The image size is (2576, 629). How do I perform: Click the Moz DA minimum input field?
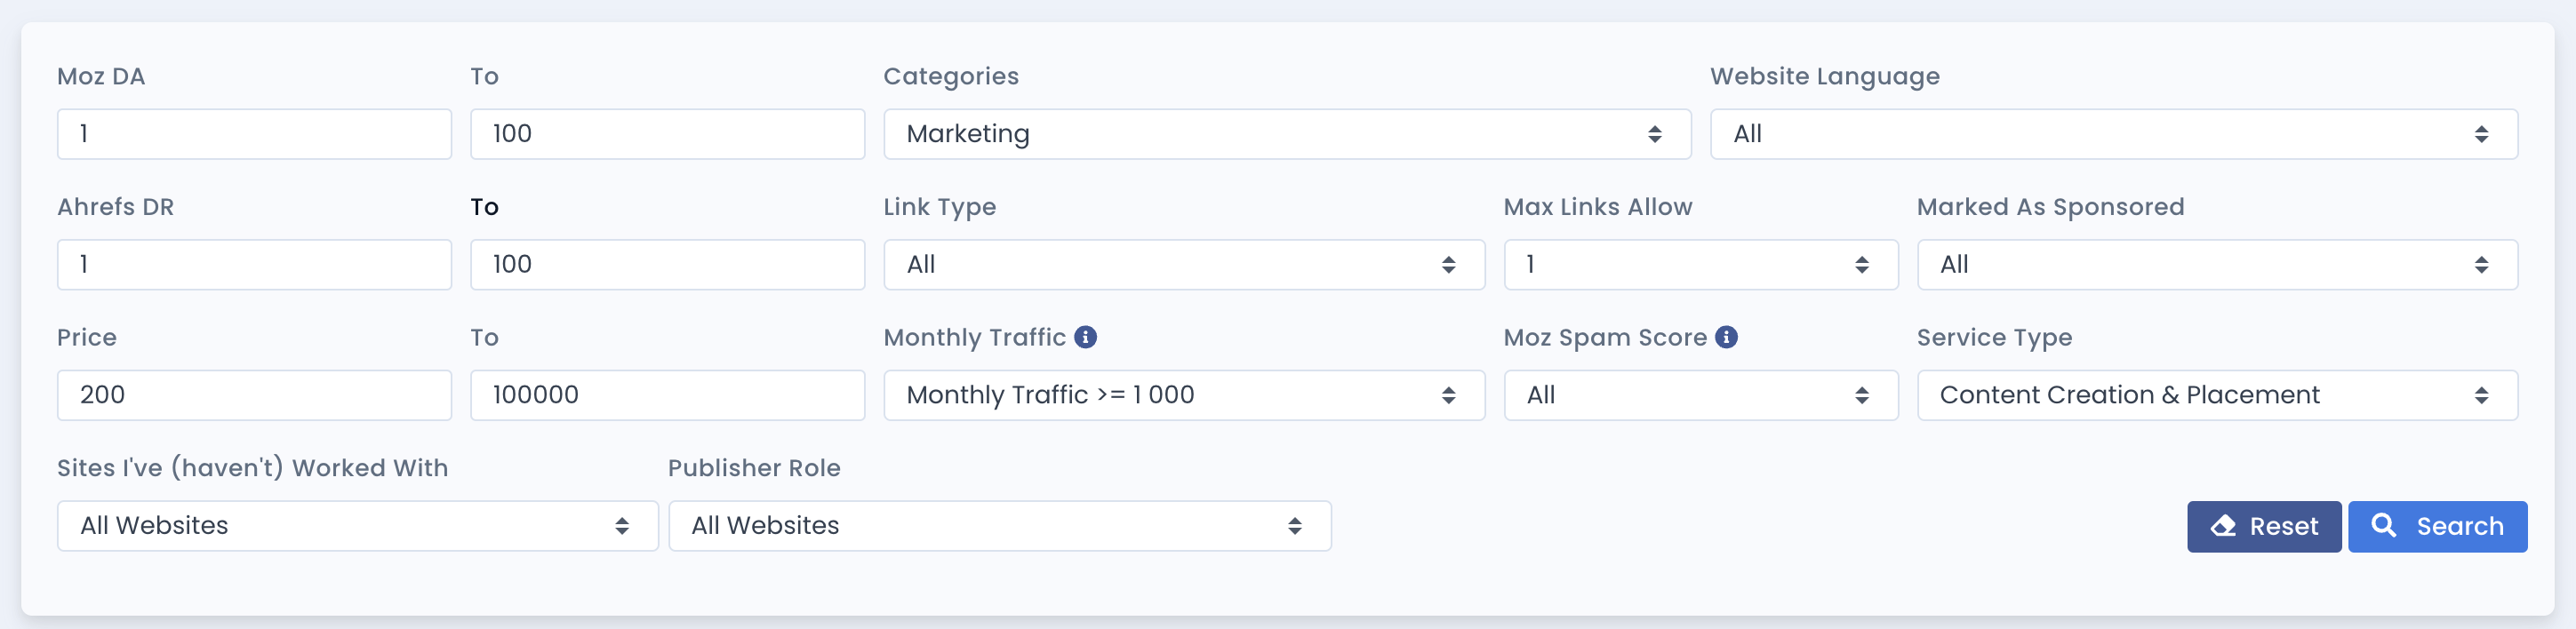coord(254,134)
